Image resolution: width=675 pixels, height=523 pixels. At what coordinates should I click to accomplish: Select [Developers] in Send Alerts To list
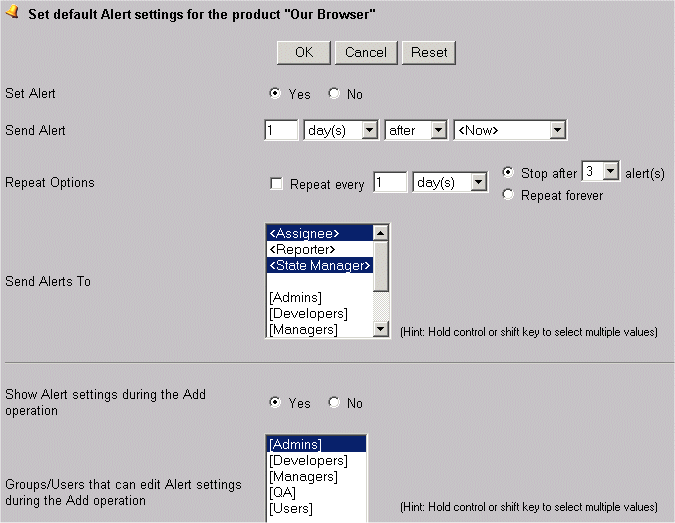(308, 314)
